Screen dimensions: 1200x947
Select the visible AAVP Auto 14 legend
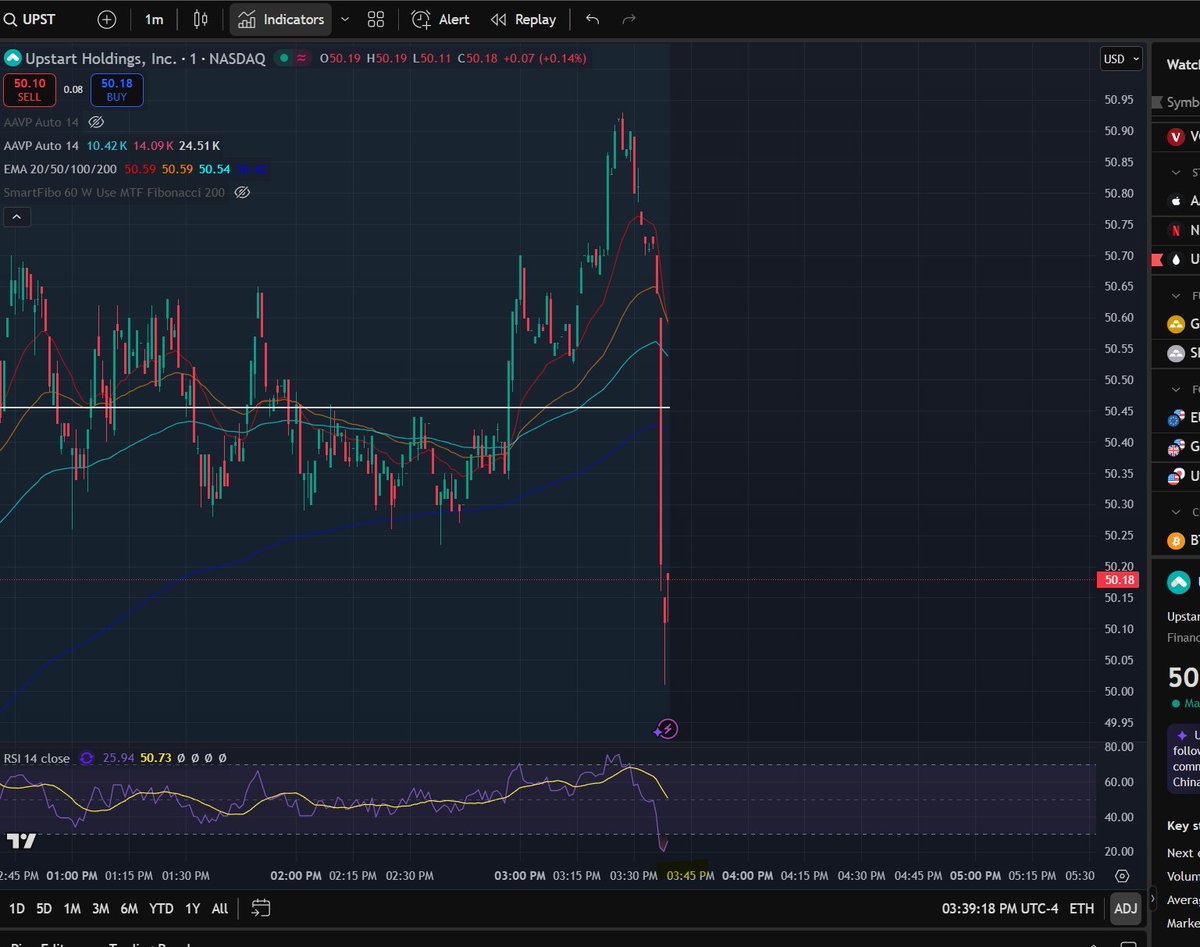[41, 145]
